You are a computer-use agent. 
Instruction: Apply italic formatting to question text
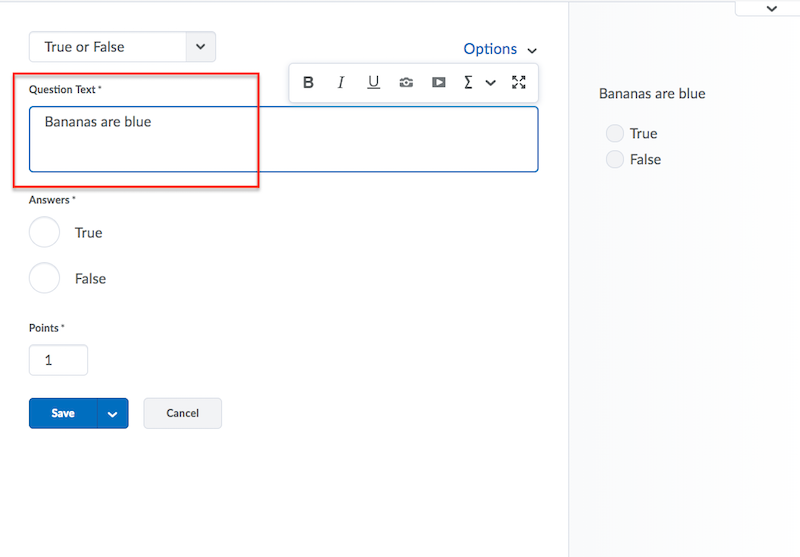(x=341, y=83)
